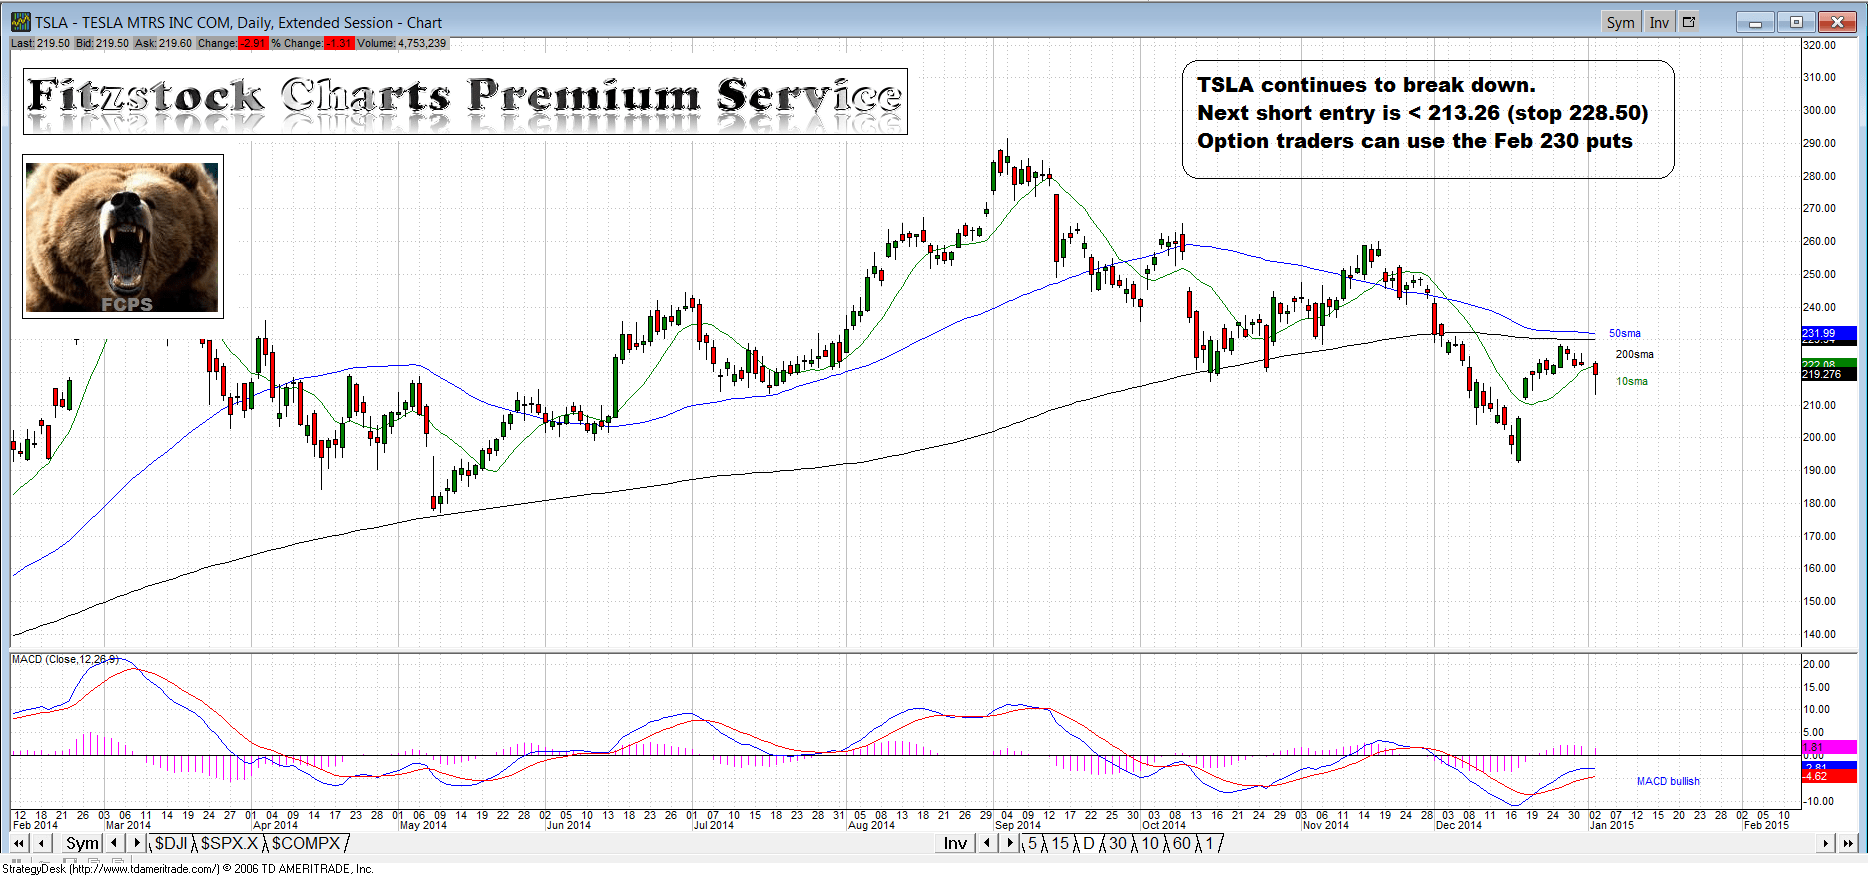Click the roaring bear FCPS image
Viewport: 1868px width, 875px height.
pyautogui.click(x=122, y=237)
